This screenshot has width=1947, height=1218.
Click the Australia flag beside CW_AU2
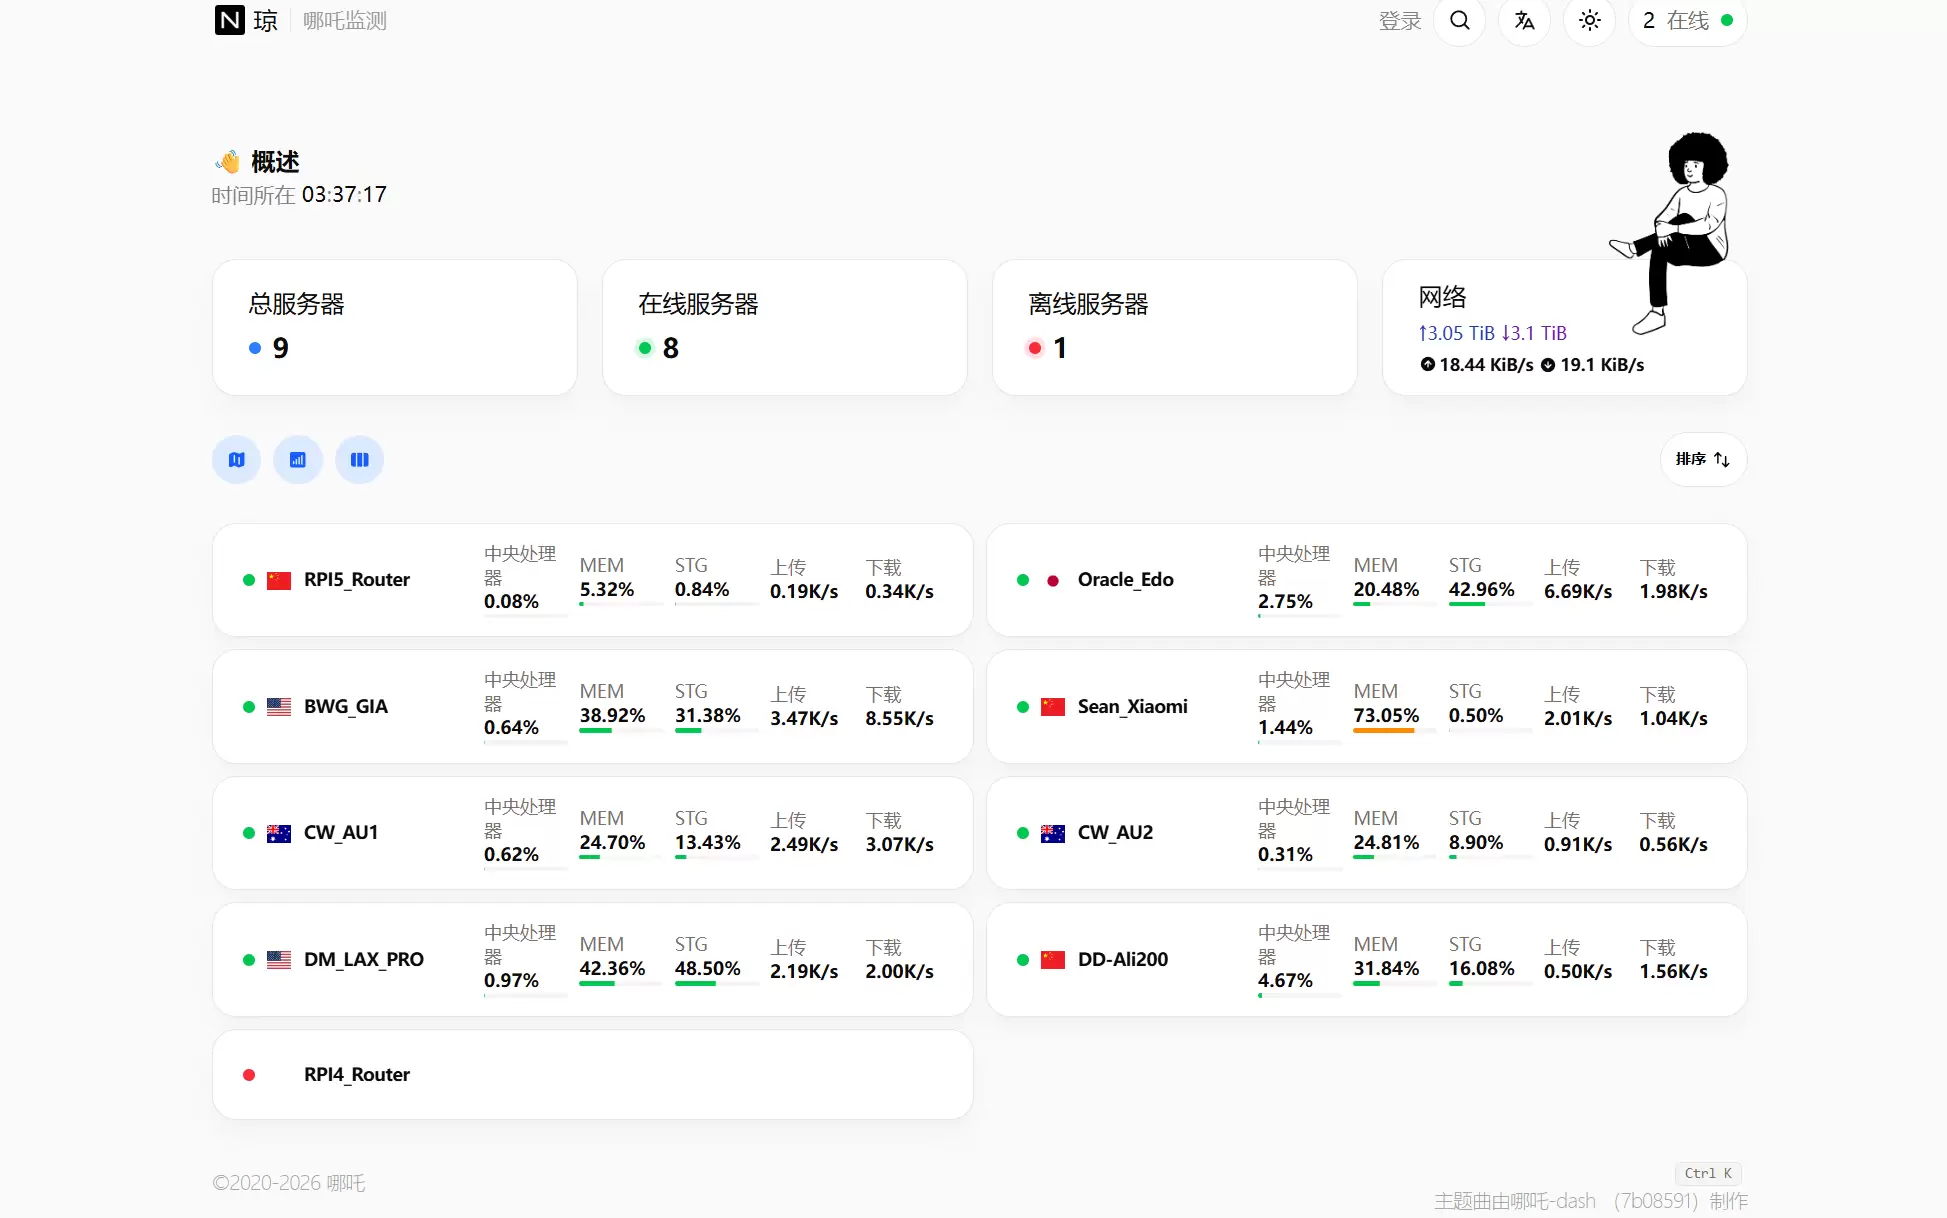pos(1052,833)
